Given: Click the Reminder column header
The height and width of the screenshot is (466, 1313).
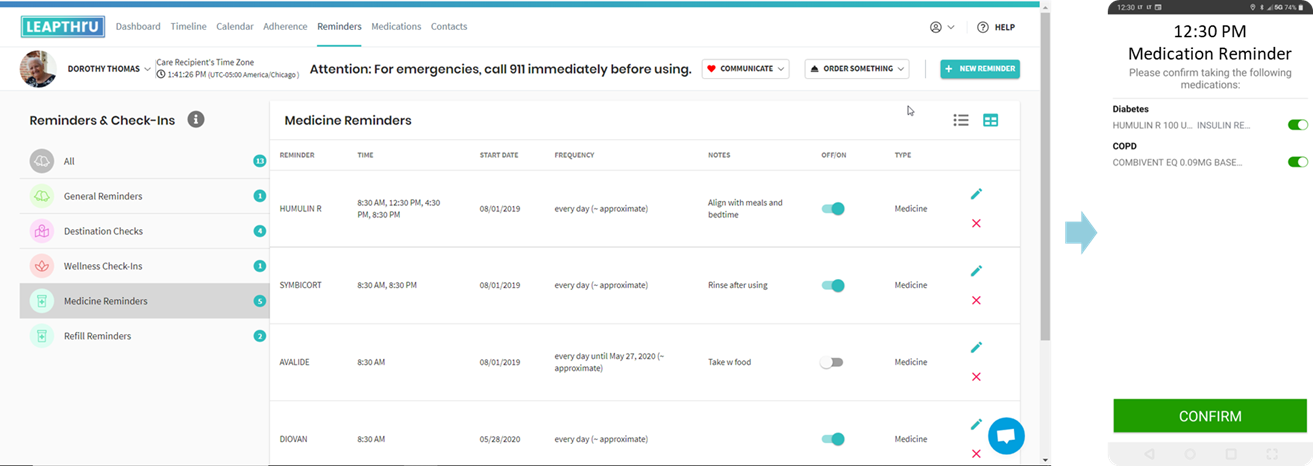Looking at the screenshot, I should (297, 155).
